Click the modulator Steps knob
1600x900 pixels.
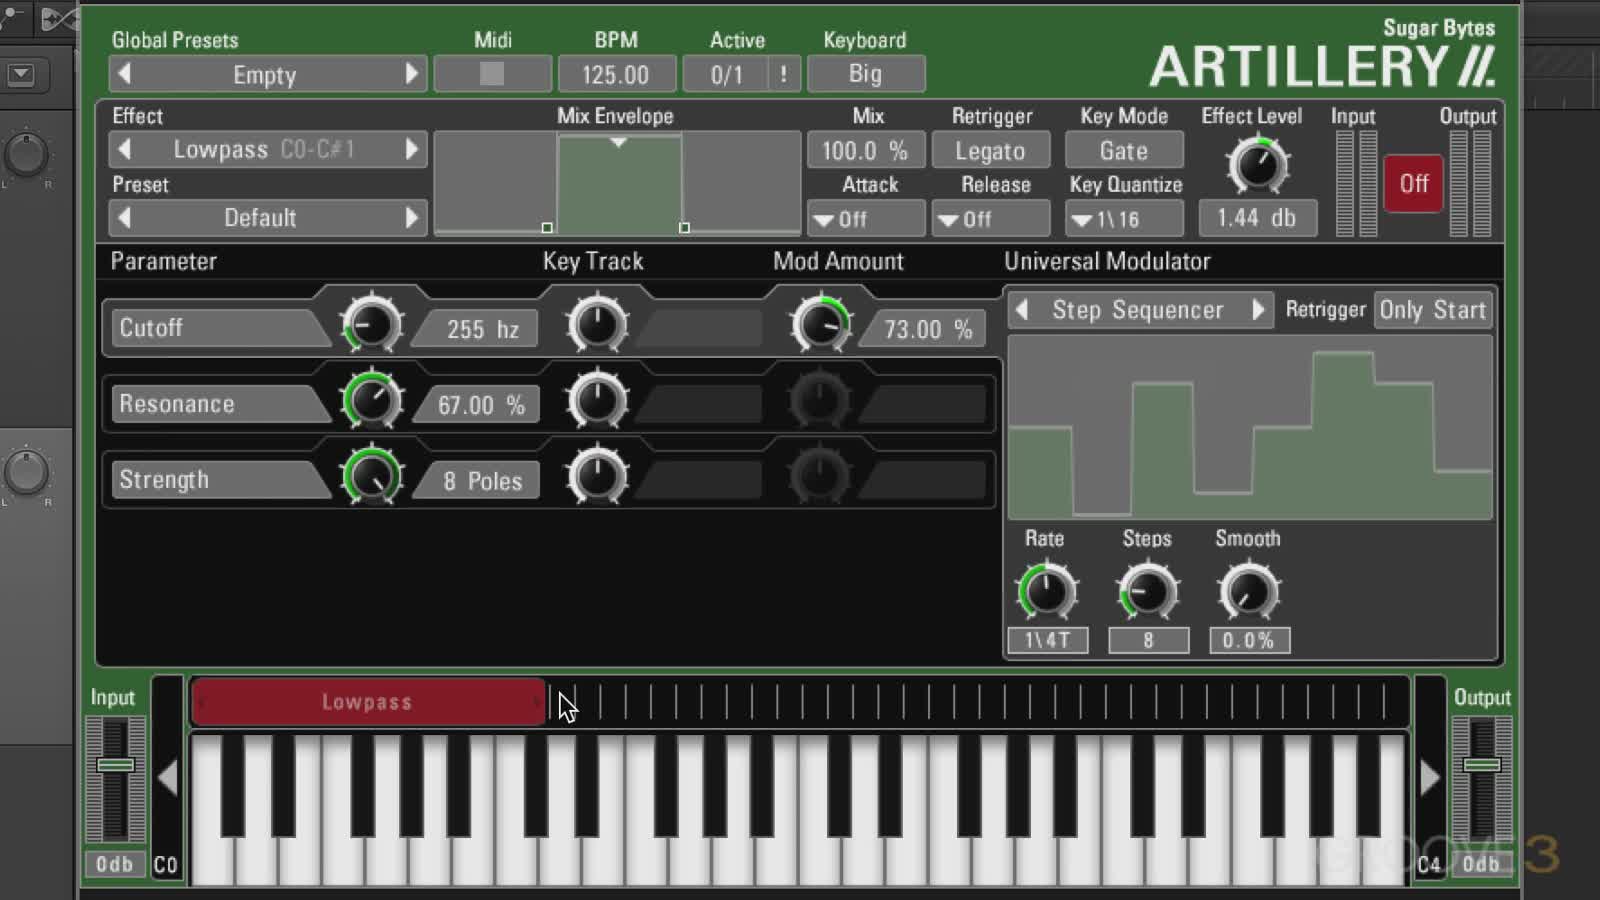click(x=1148, y=592)
